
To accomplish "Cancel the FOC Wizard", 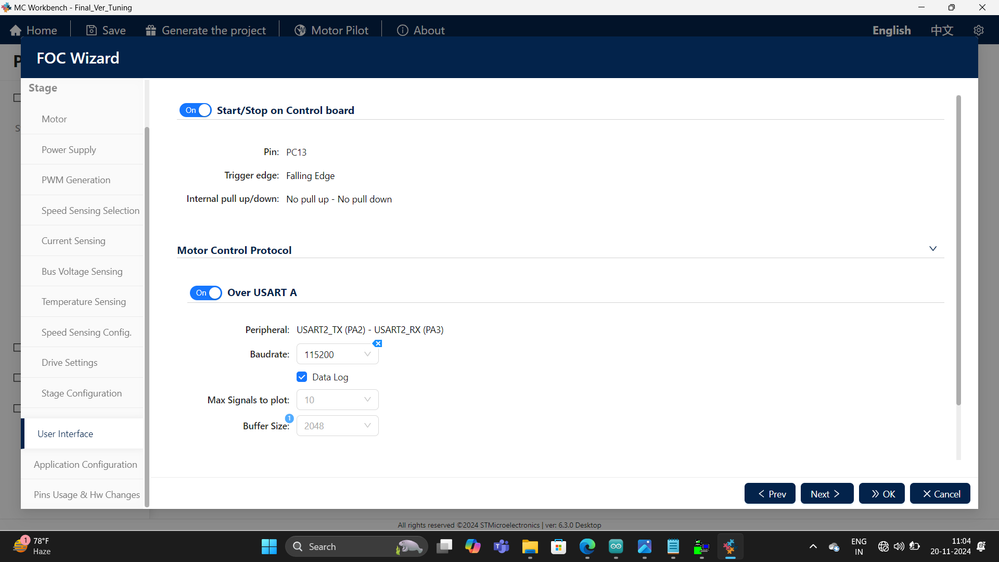I will tap(940, 494).
